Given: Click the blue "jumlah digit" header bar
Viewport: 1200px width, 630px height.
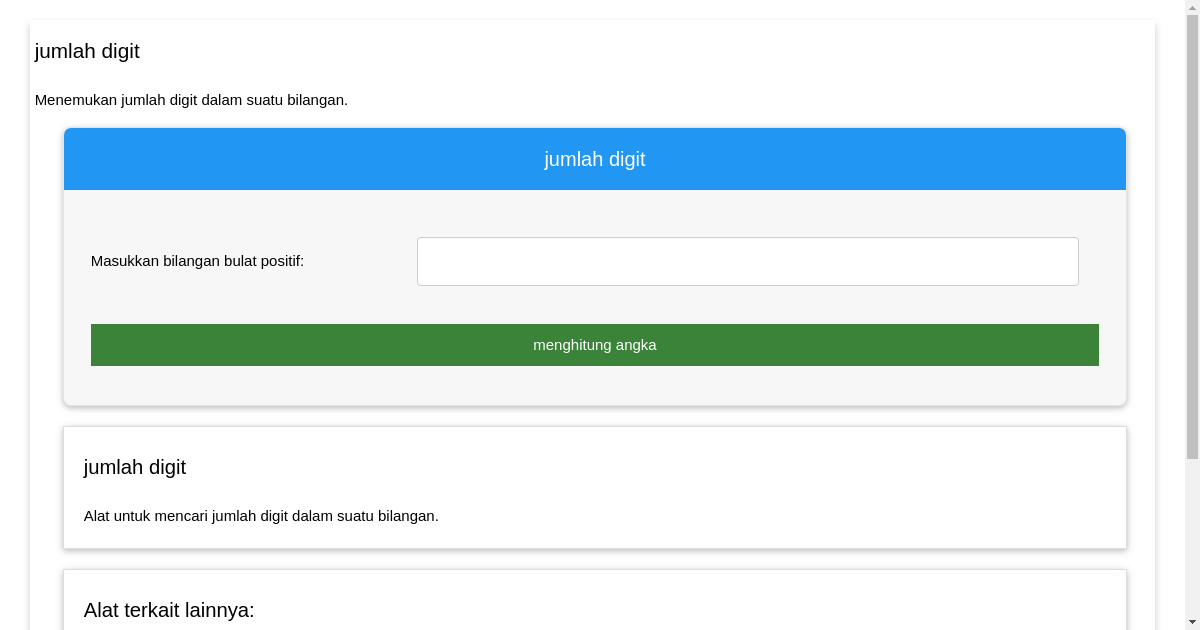Looking at the screenshot, I should pos(594,159).
